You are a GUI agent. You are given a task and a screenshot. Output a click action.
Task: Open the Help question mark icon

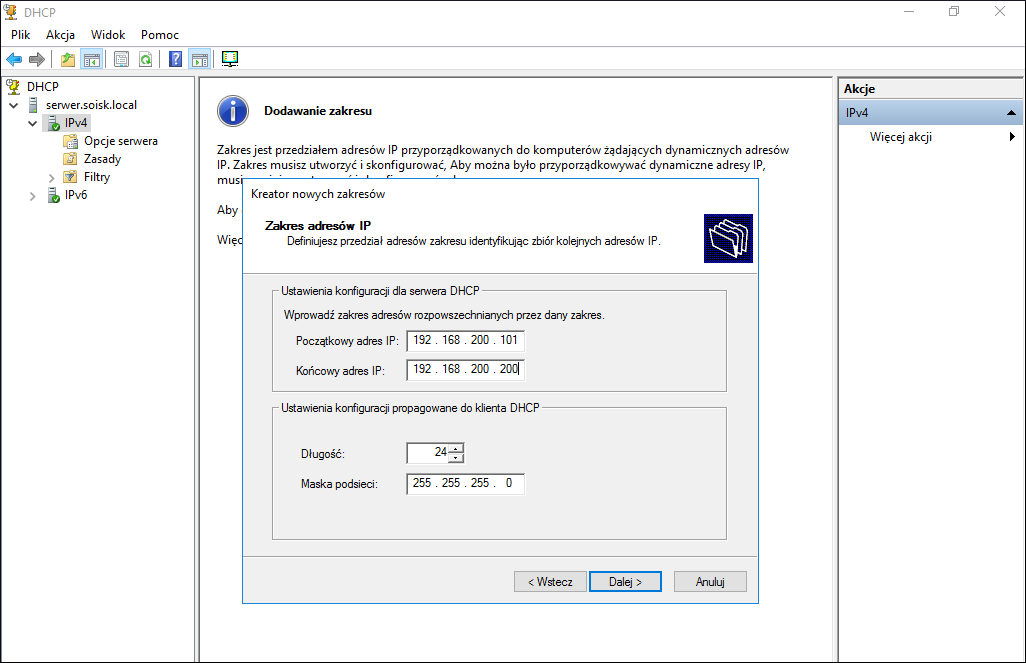tap(175, 60)
